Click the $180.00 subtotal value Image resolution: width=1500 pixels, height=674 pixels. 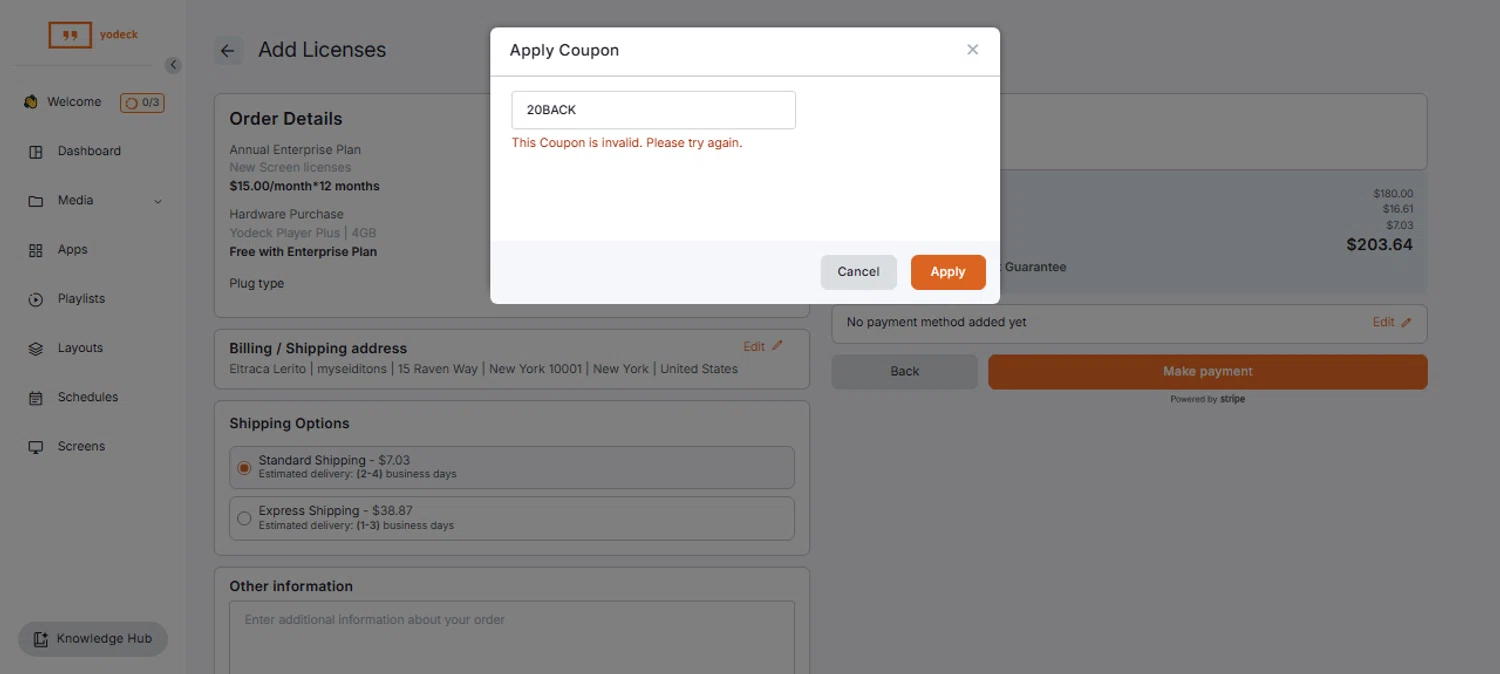tap(1393, 194)
